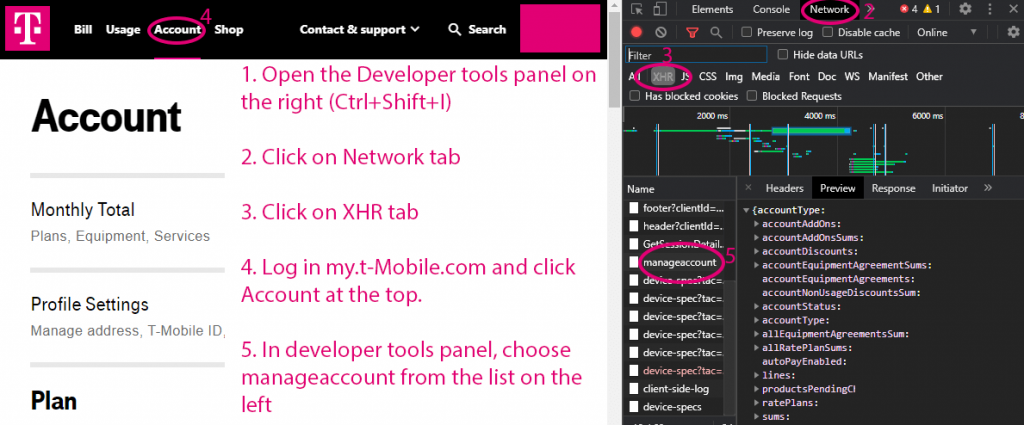Viewport: 1024px width, 425px height.
Task: Switch to the Console tab
Action: click(x=771, y=9)
